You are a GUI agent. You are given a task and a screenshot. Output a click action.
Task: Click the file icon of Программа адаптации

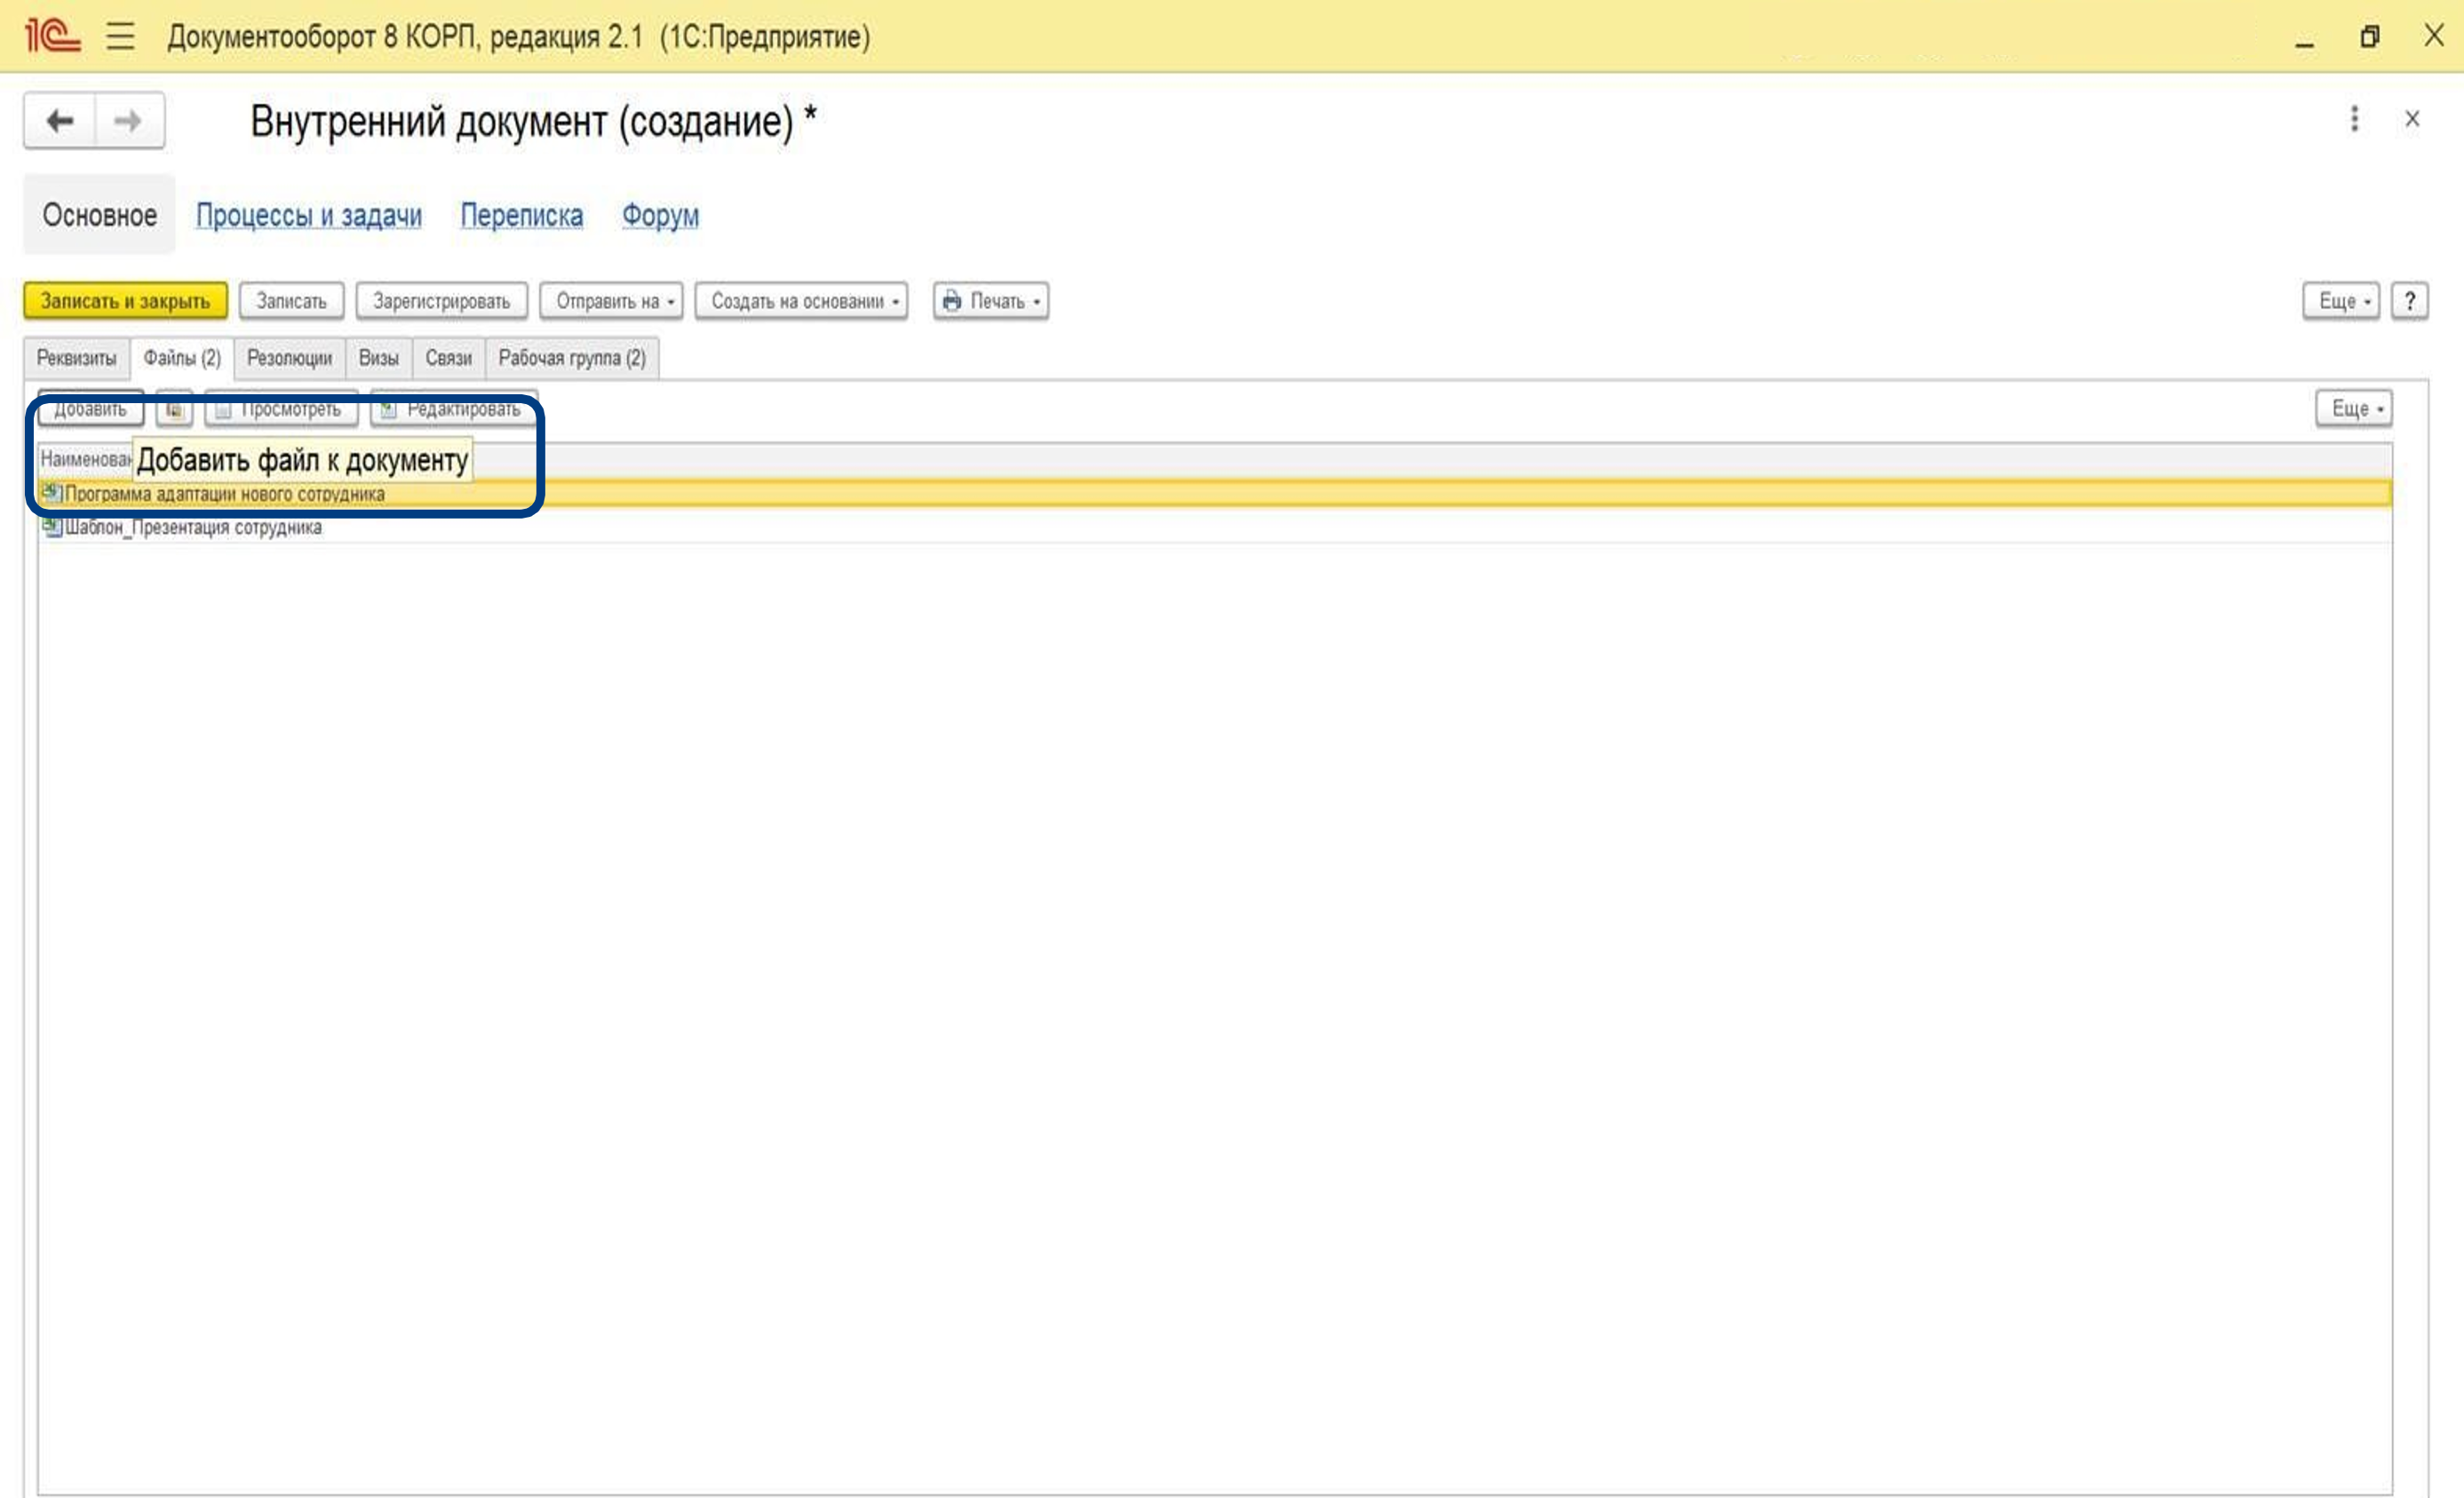click(x=52, y=493)
